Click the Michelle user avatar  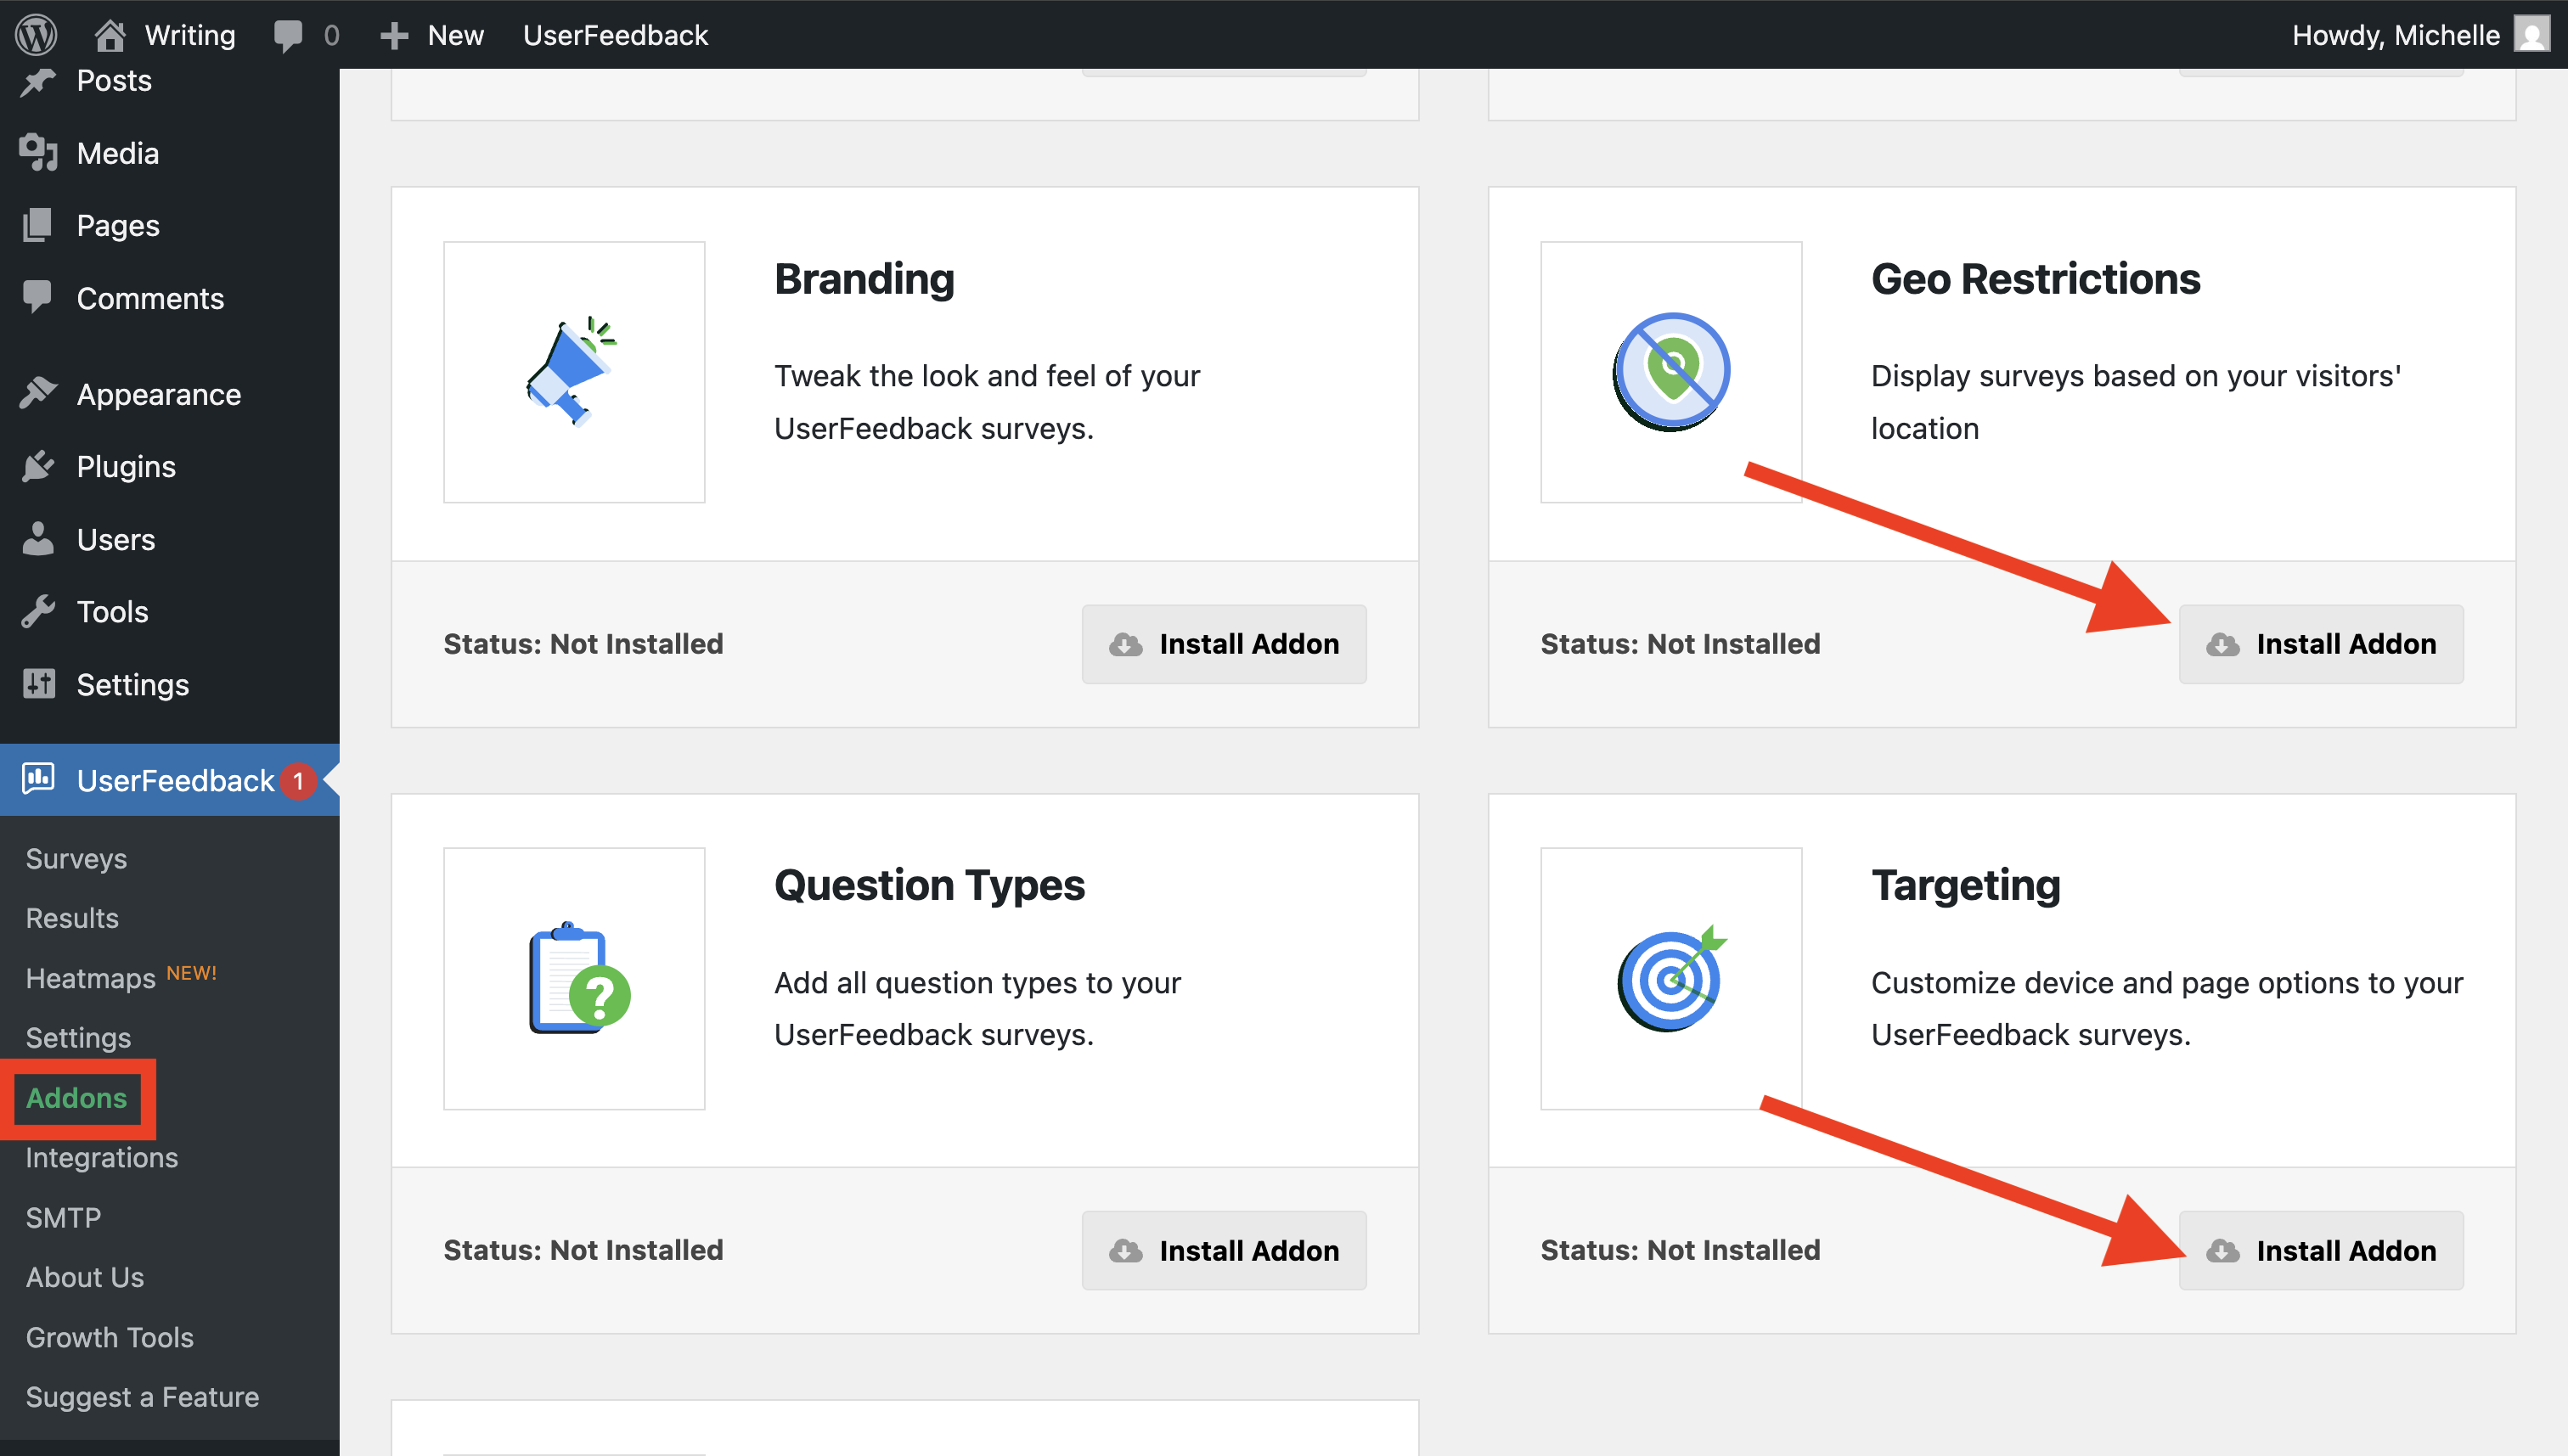click(2532, 35)
